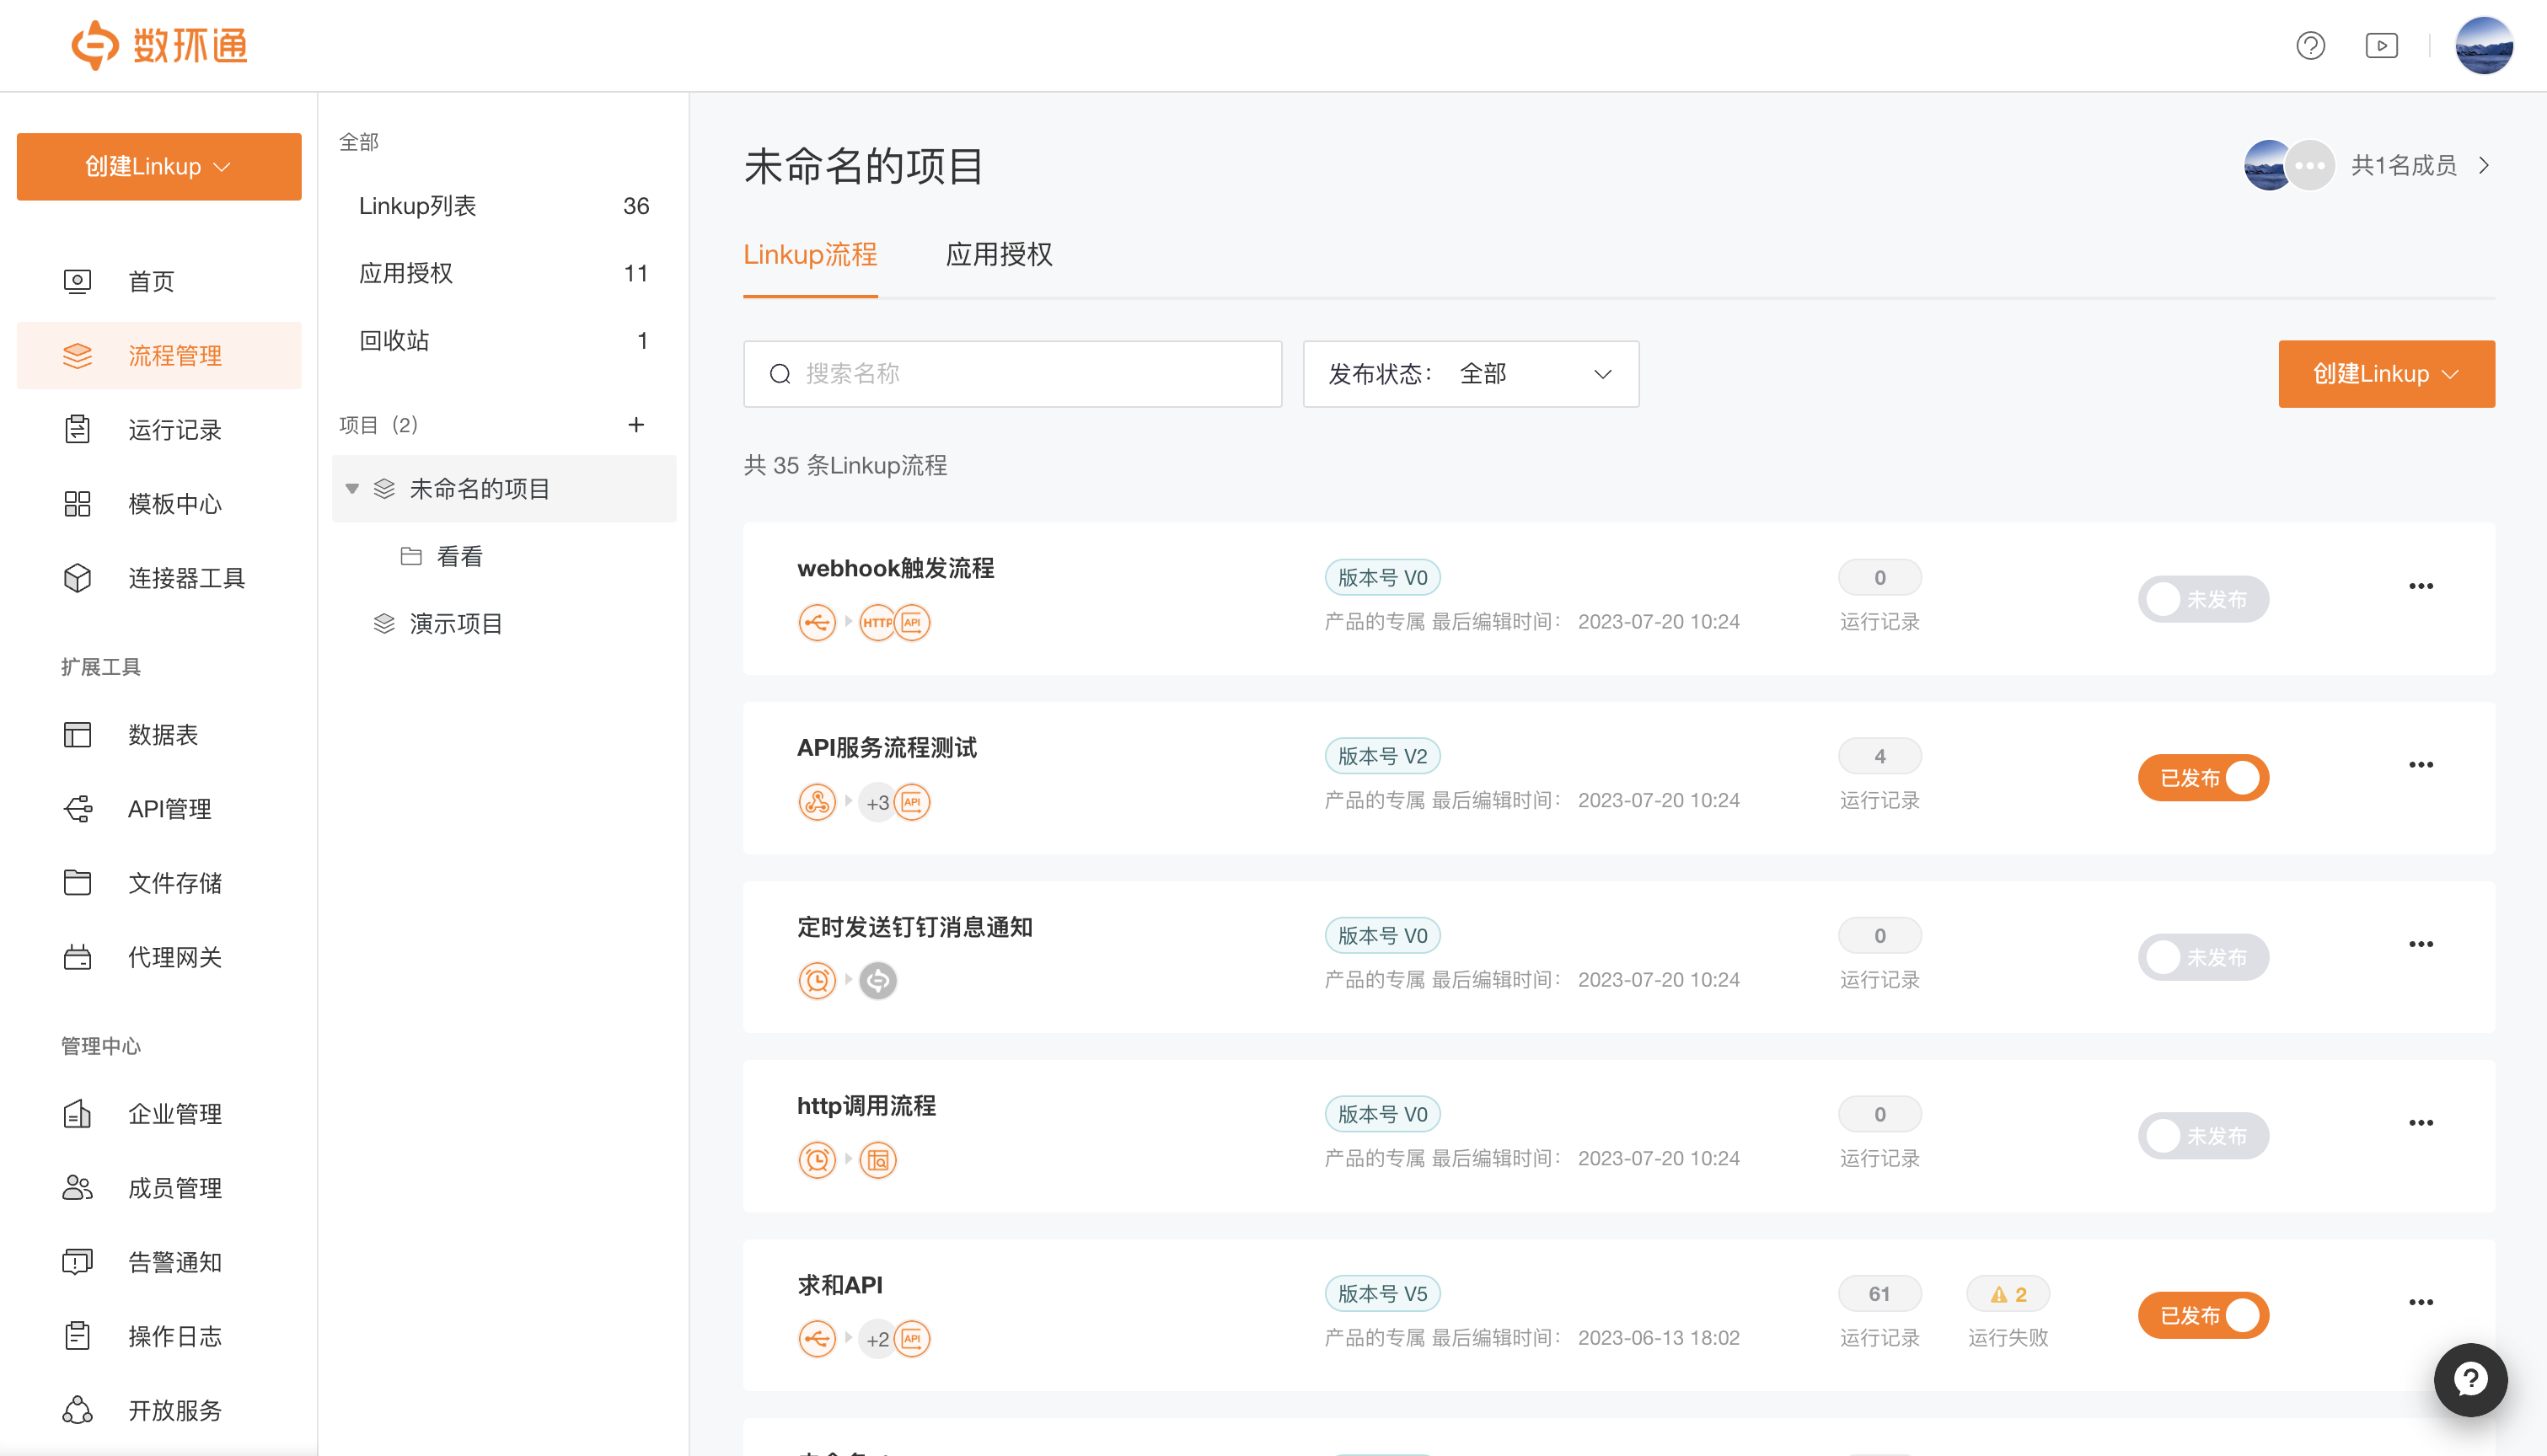Screen dimensions: 2547x1456
Task: Open the webhook触发流程 flow title
Action: 895,568
